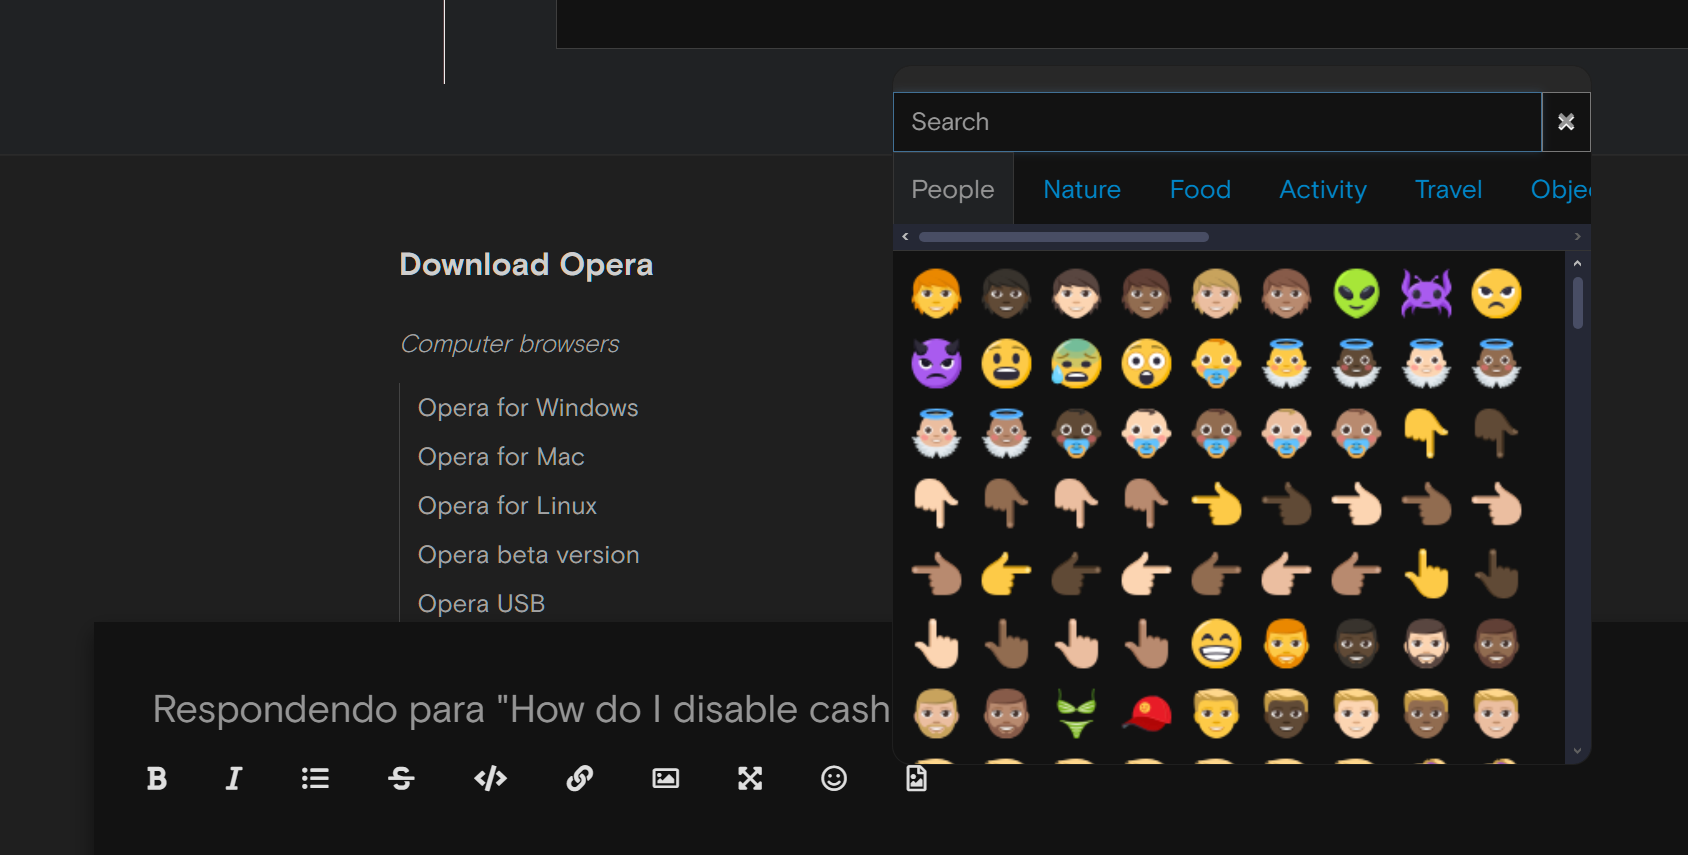This screenshot has width=1688, height=855.
Task: Pick the green alien emoji
Action: pos(1356,294)
